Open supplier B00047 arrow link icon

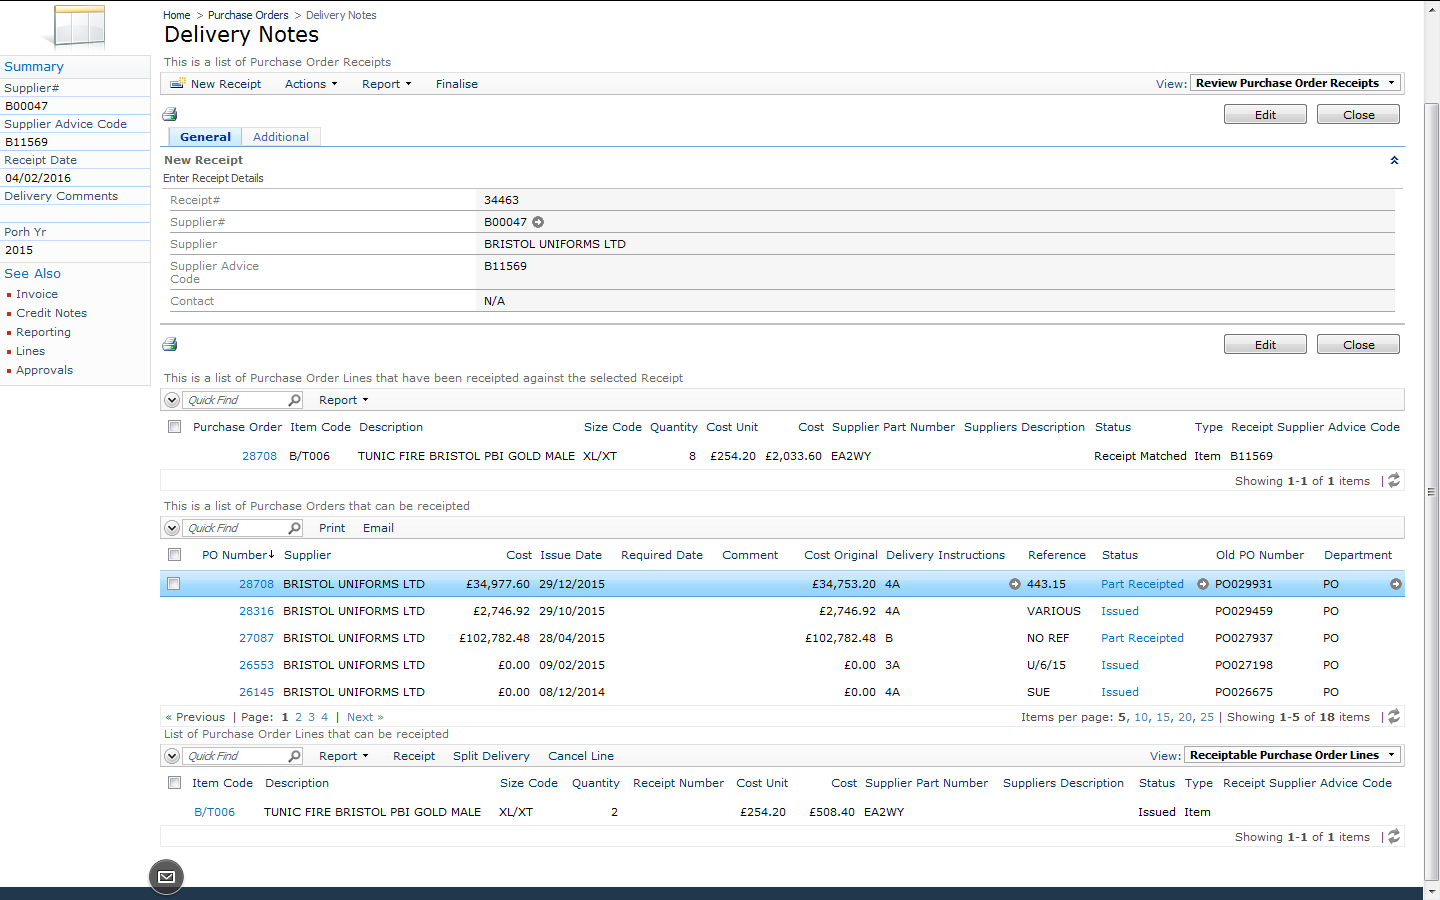538,222
